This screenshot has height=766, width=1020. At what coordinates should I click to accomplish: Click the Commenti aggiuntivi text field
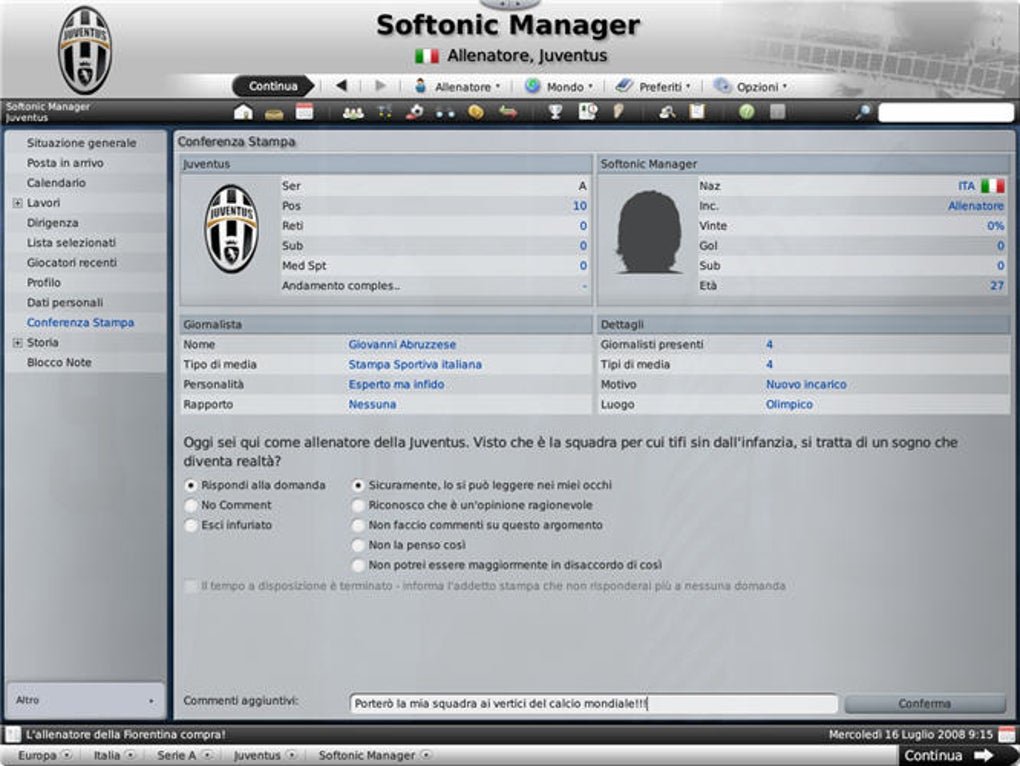593,704
